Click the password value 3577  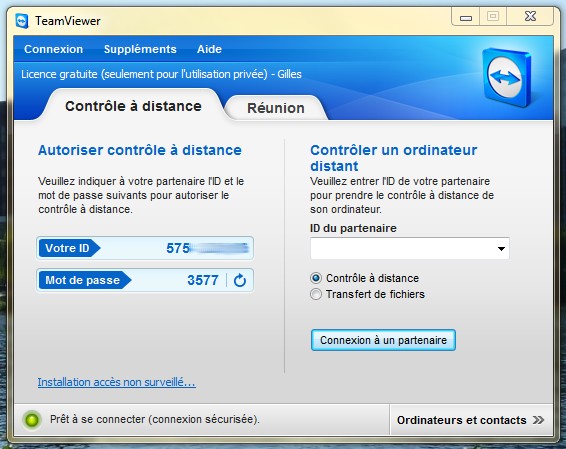[x=203, y=280]
